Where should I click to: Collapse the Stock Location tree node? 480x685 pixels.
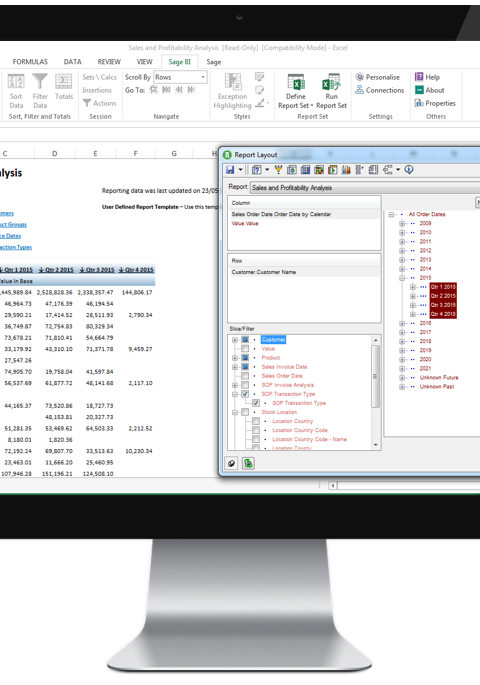pyautogui.click(x=235, y=412)
